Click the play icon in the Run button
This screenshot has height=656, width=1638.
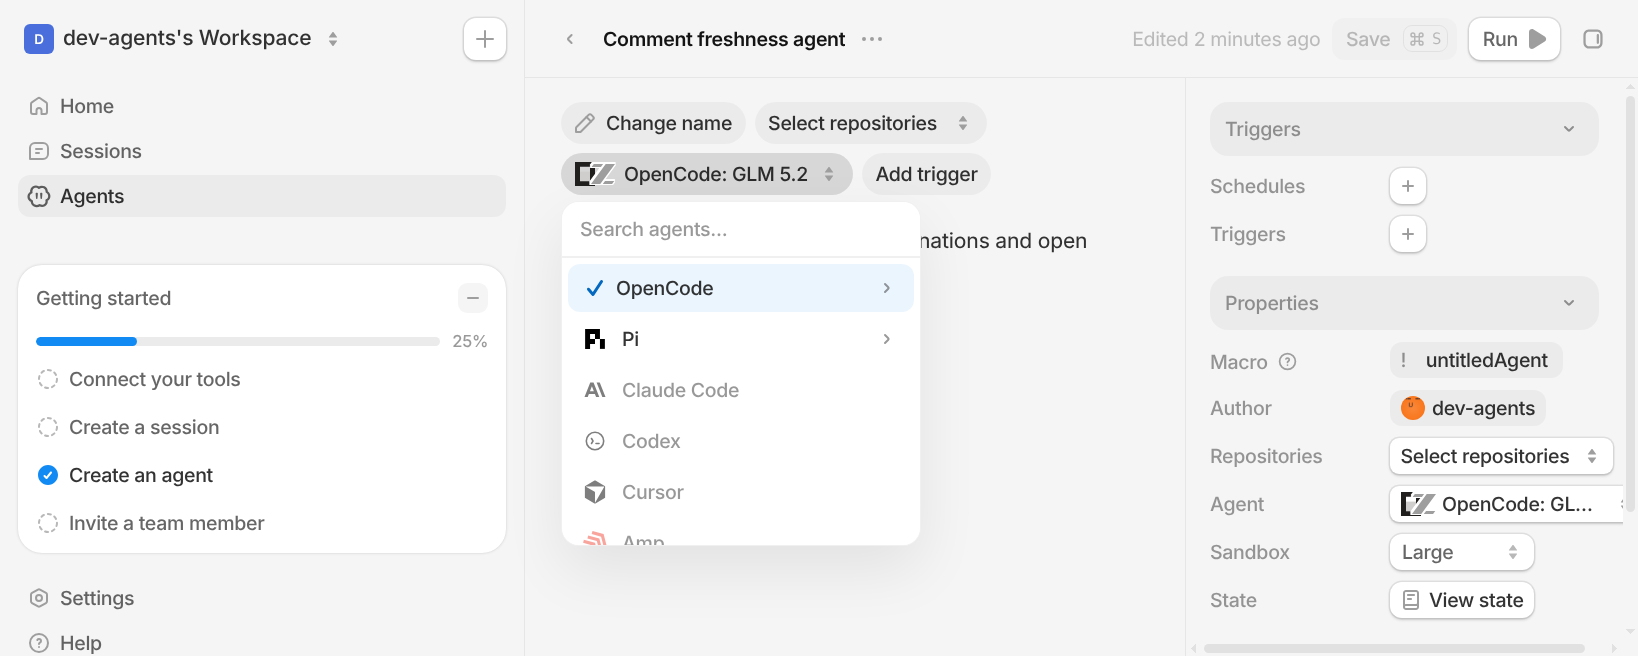pyautogui.click(x=1538, y=39)
